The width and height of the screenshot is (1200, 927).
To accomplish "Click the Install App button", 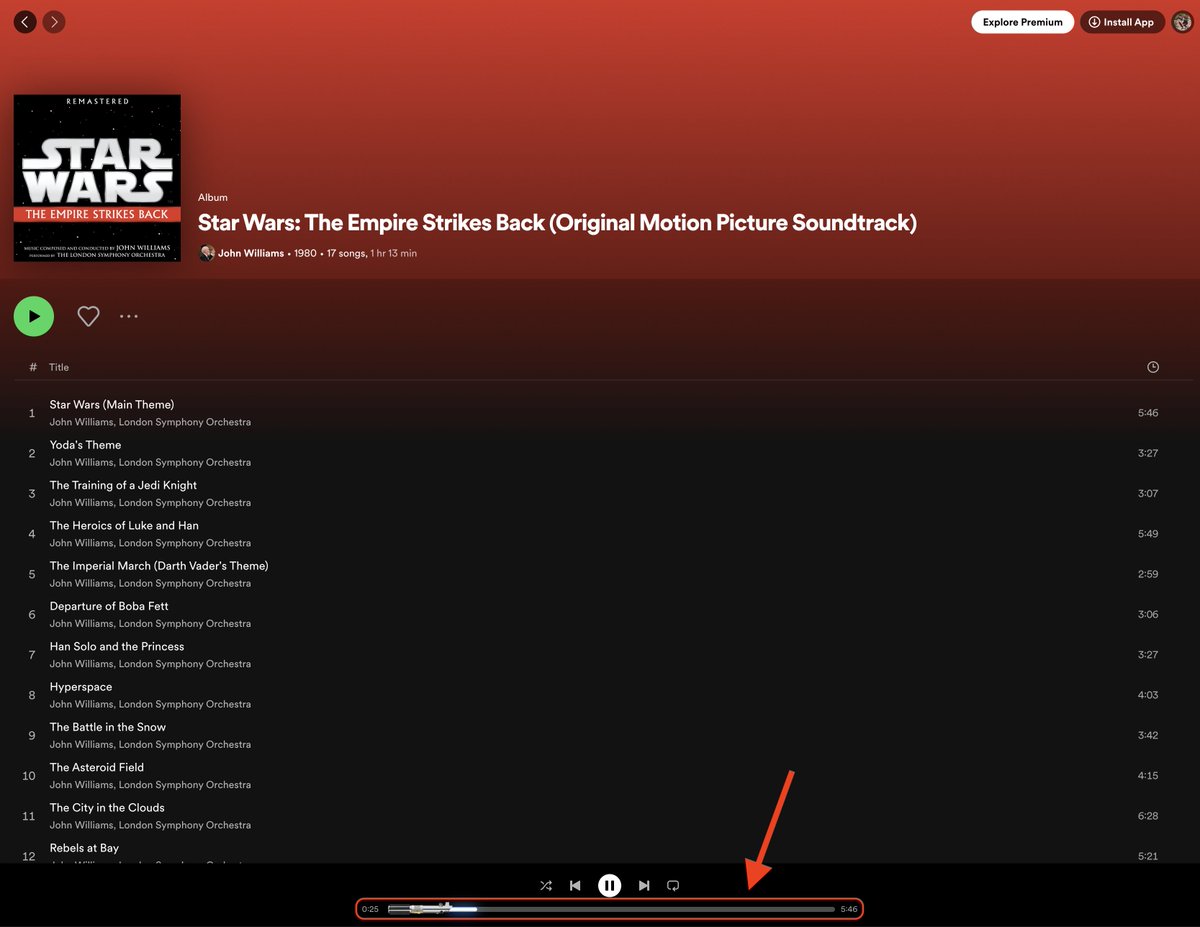I will 1122,21.
